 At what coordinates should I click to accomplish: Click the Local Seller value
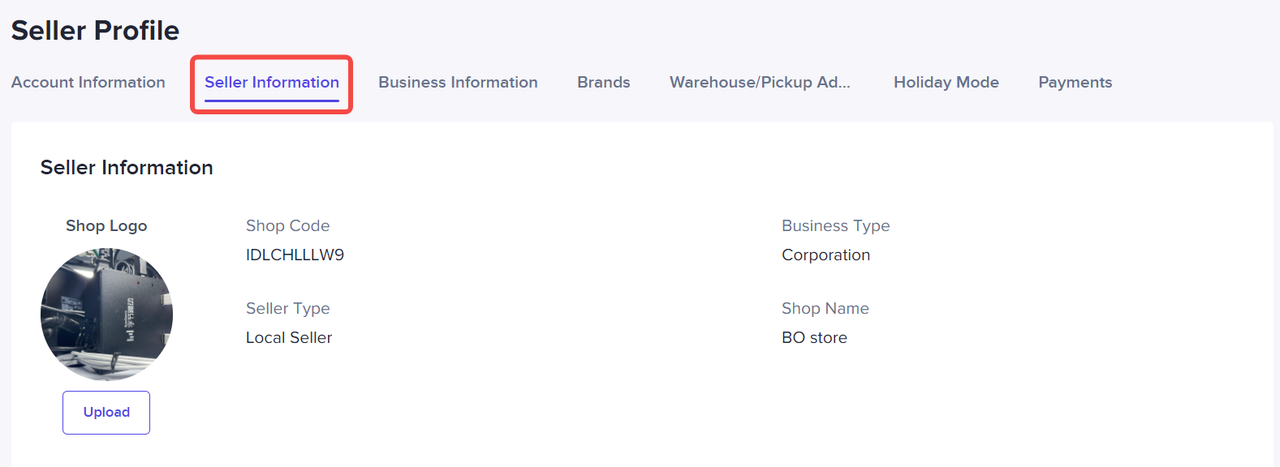289,338
